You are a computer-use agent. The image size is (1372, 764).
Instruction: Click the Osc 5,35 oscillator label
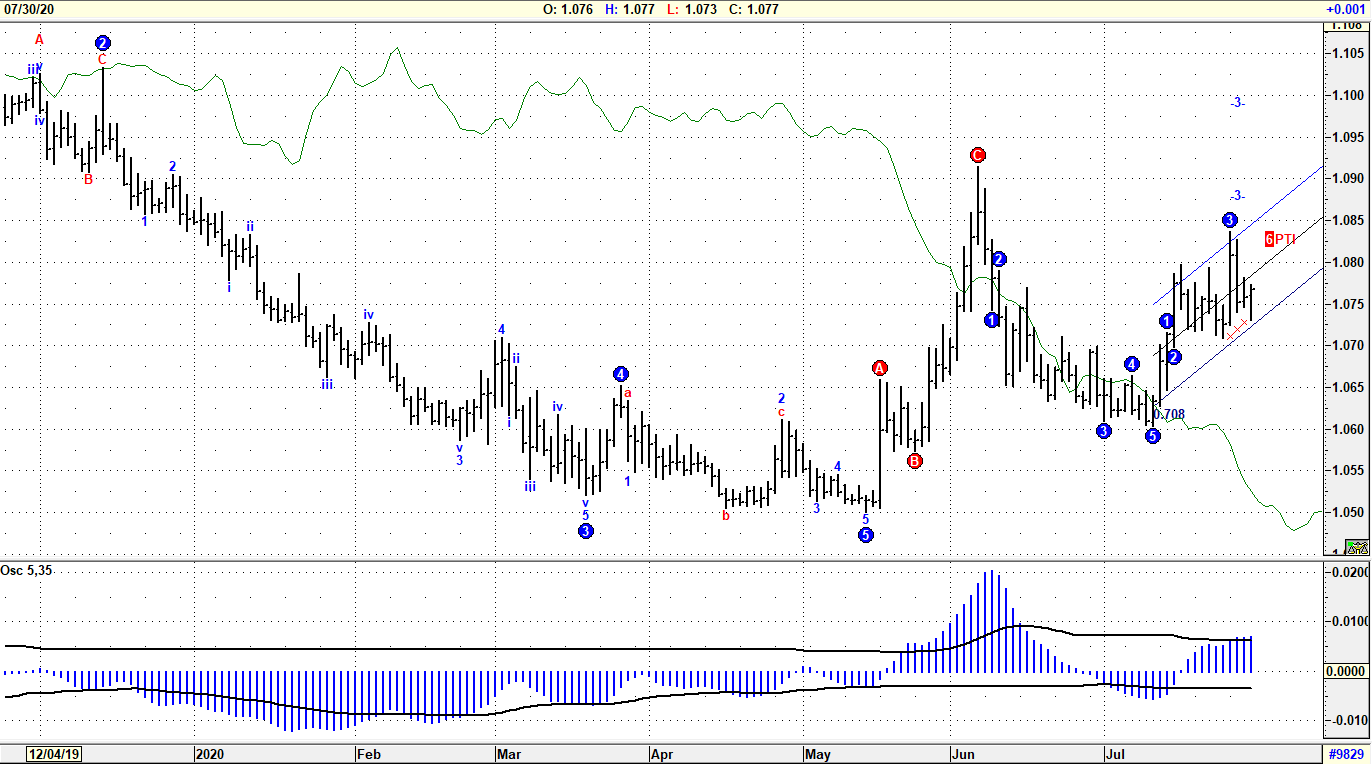(x=25, y=571)
